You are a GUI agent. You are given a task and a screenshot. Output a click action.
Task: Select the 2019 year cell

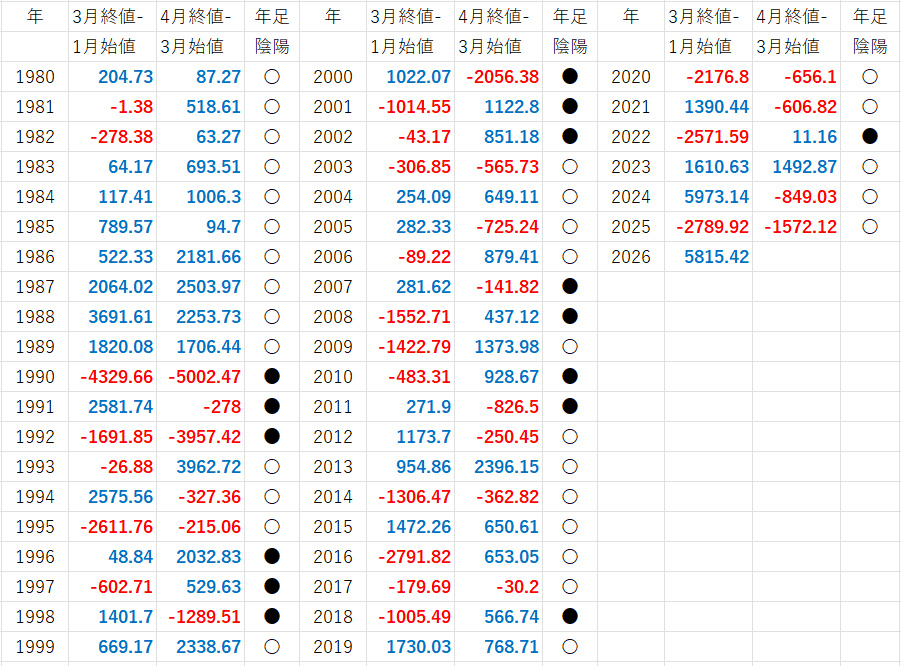click(333, 647)
